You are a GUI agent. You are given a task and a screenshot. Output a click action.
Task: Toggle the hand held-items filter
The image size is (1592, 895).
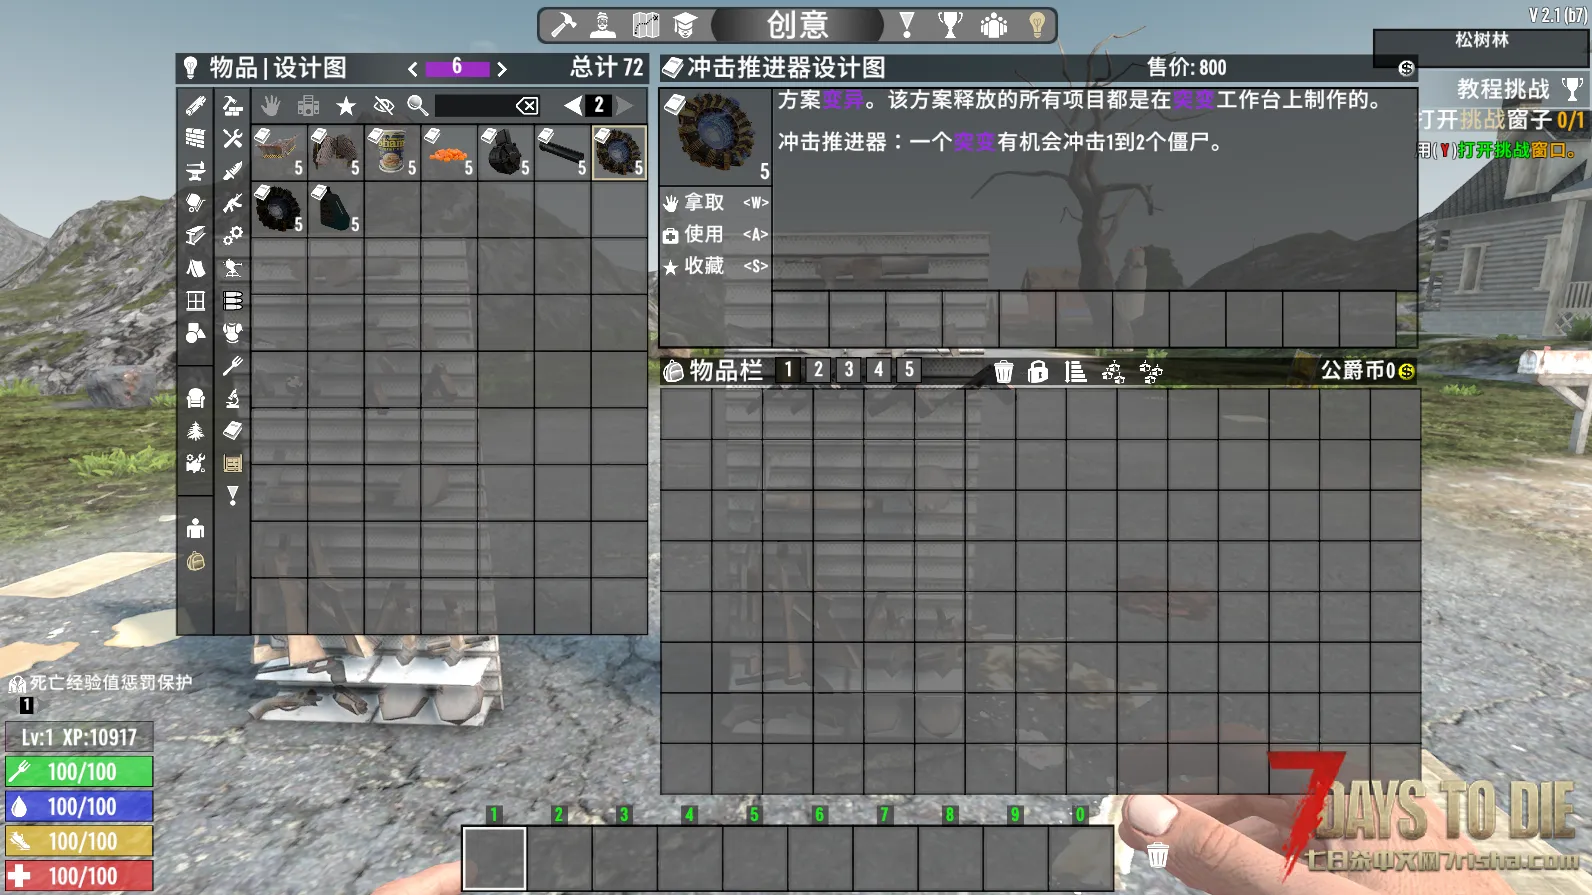270,105
